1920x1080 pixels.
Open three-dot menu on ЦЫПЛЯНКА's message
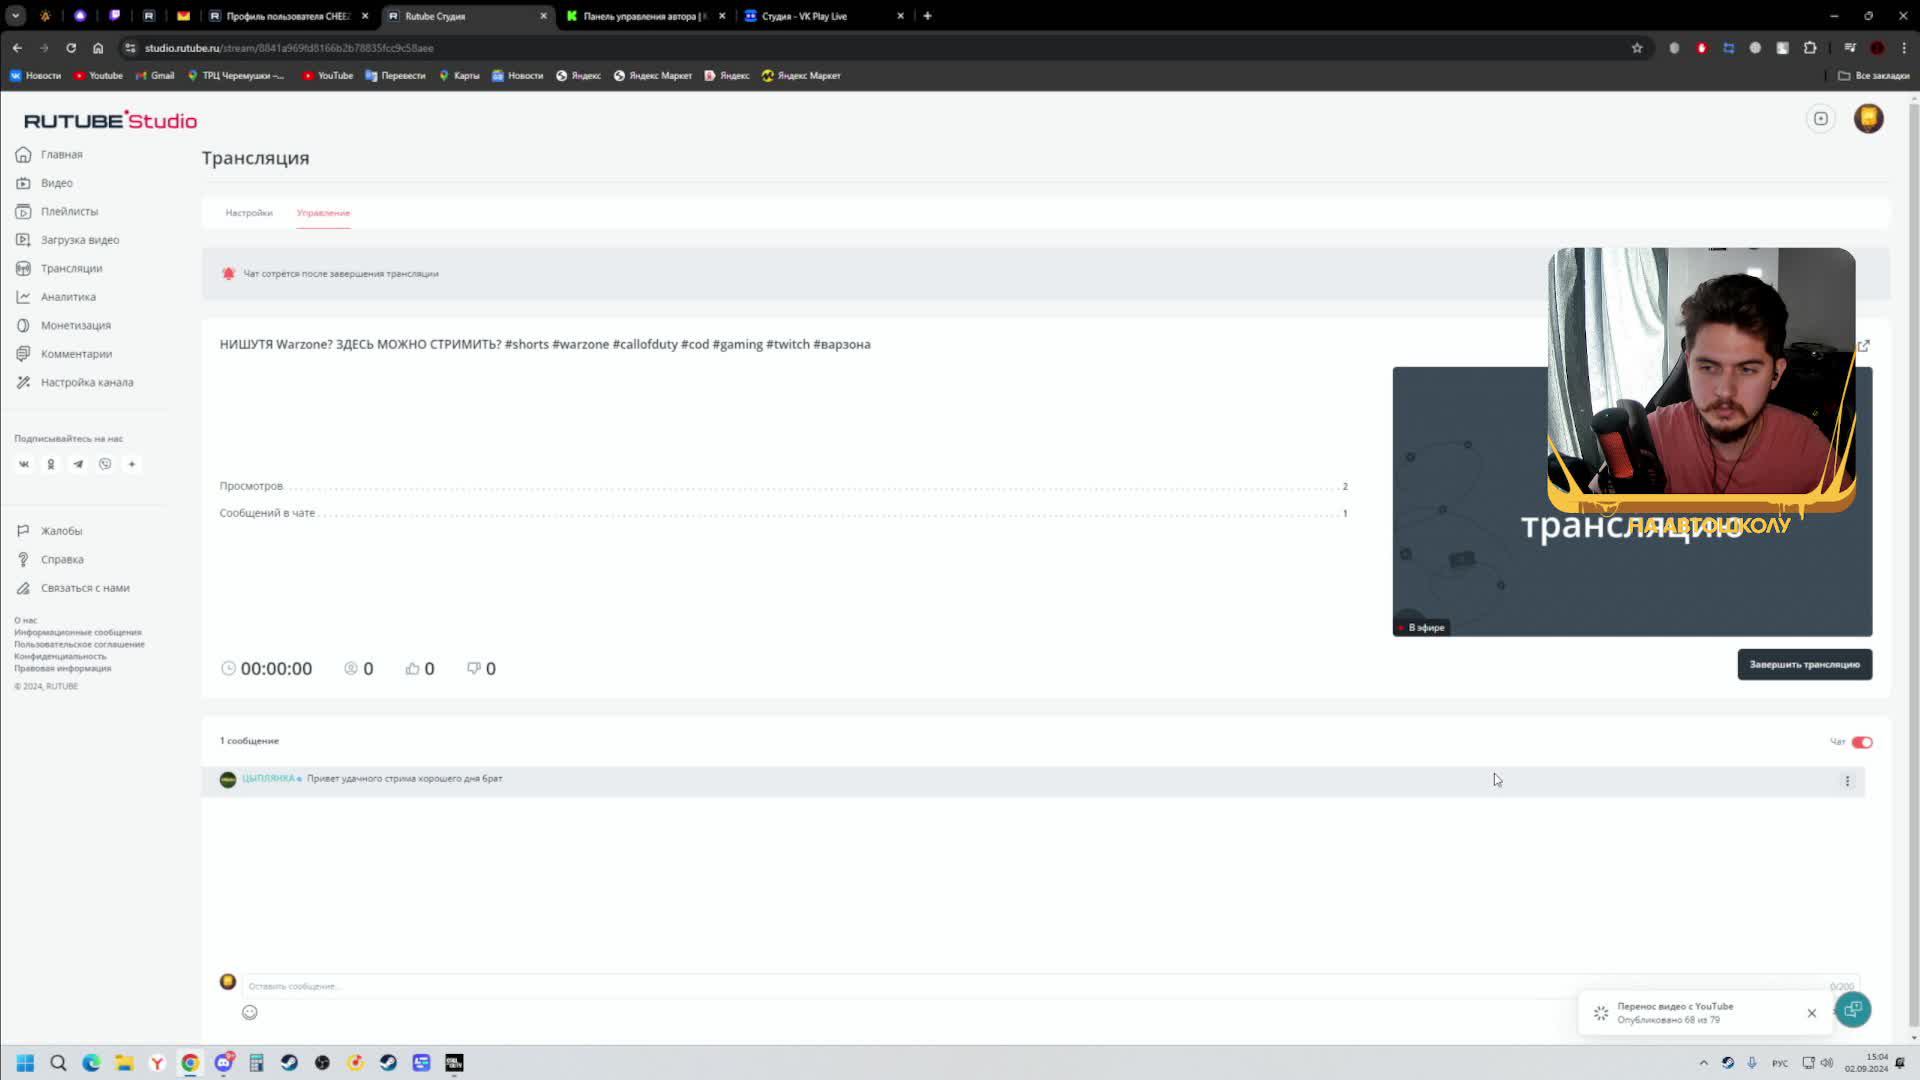(1847, 781)
